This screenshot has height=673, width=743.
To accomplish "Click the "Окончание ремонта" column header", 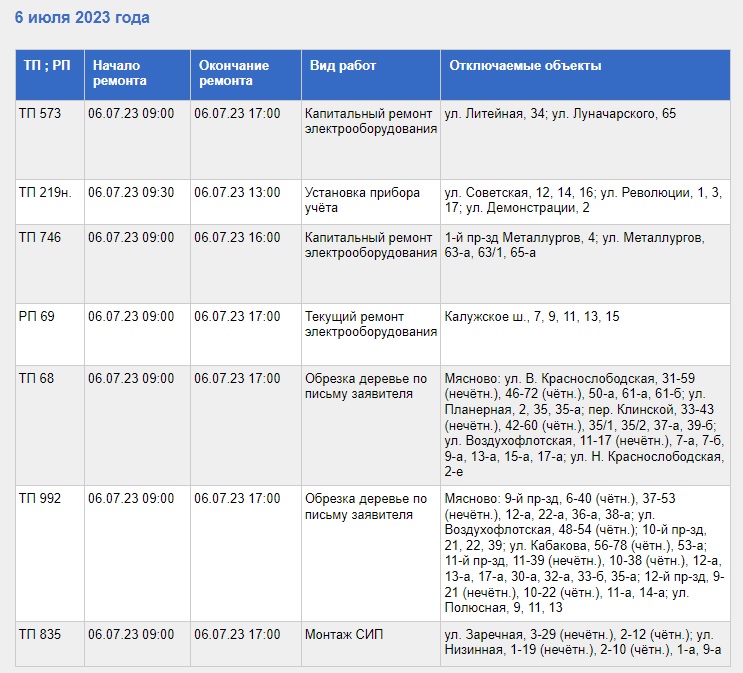I will tap(234, 73).
